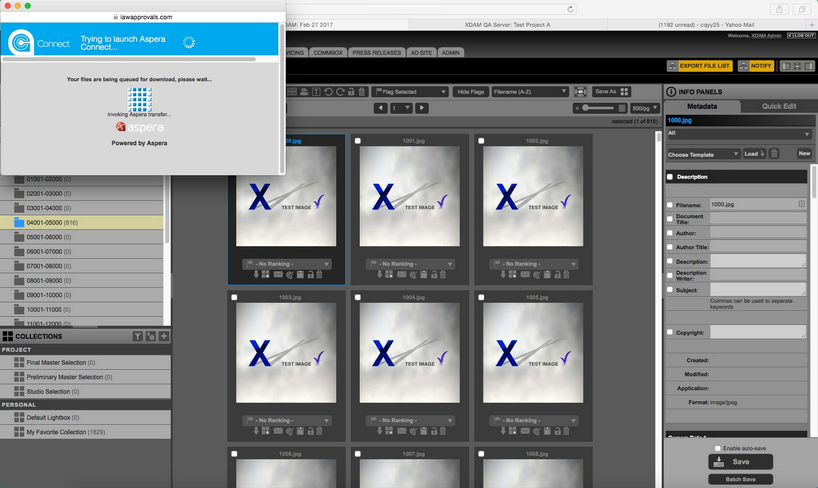
Task: Click the next page arrow
Action: tap(422, 108)
